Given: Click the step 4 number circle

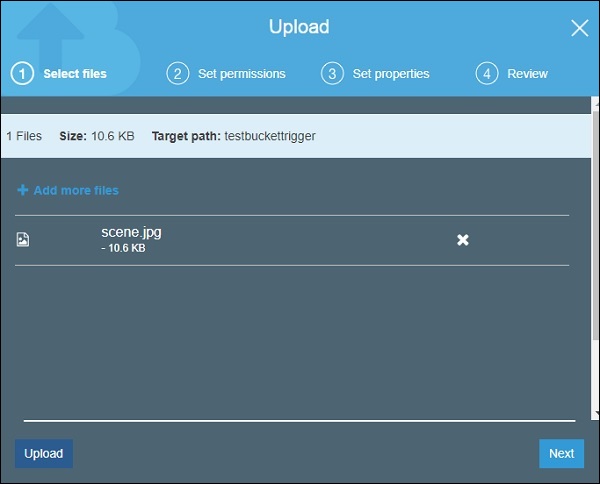Looking at the screenshot, I should point(487,73).
